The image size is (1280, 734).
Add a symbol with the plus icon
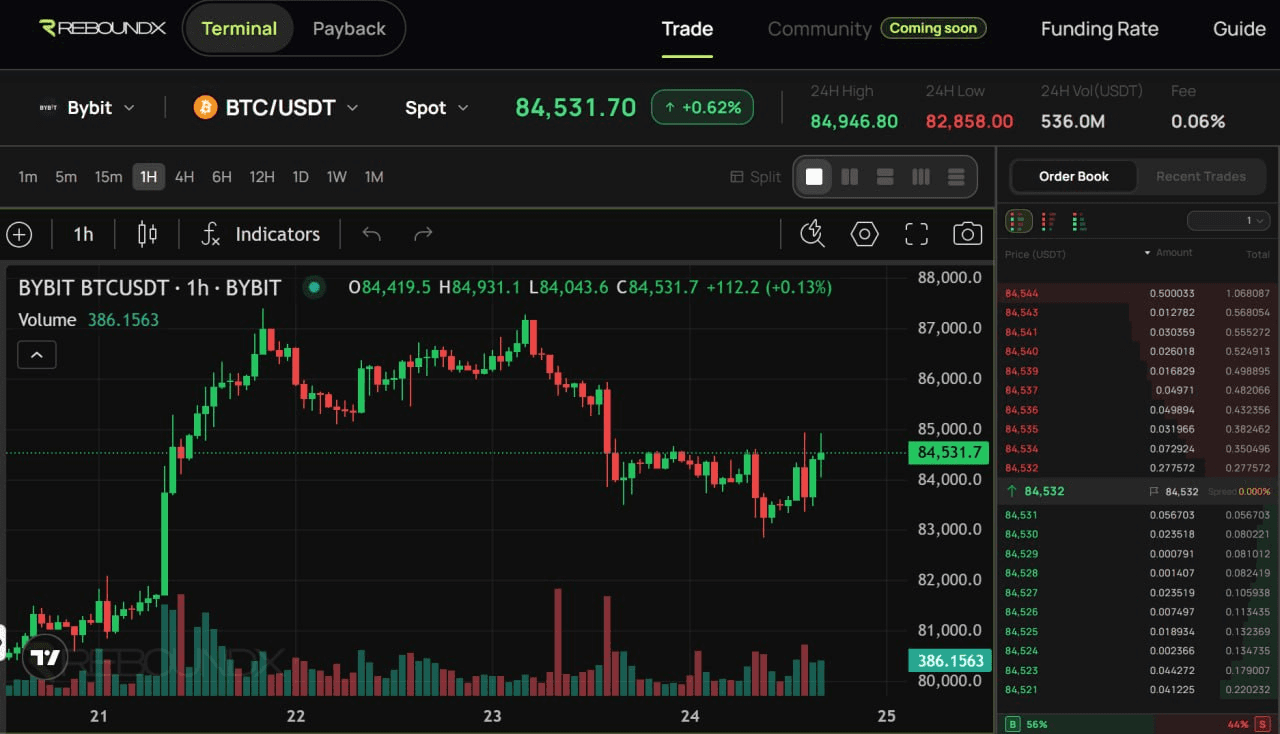coord(19,234)
